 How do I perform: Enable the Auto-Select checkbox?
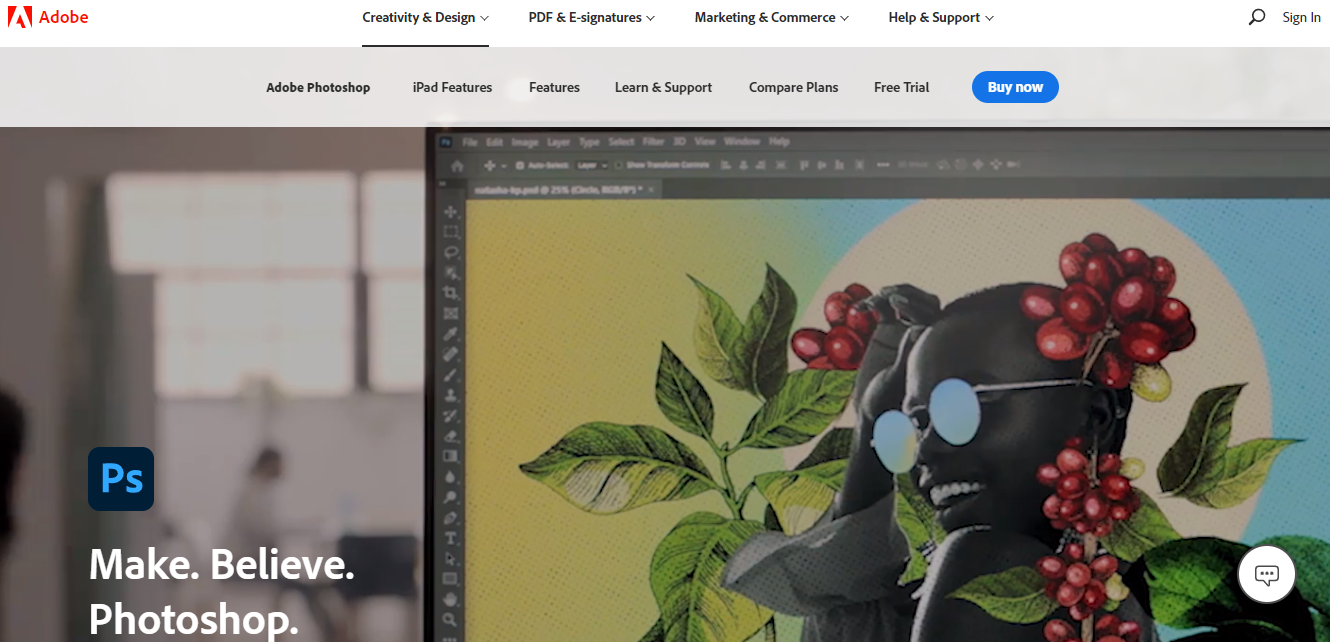520,164
